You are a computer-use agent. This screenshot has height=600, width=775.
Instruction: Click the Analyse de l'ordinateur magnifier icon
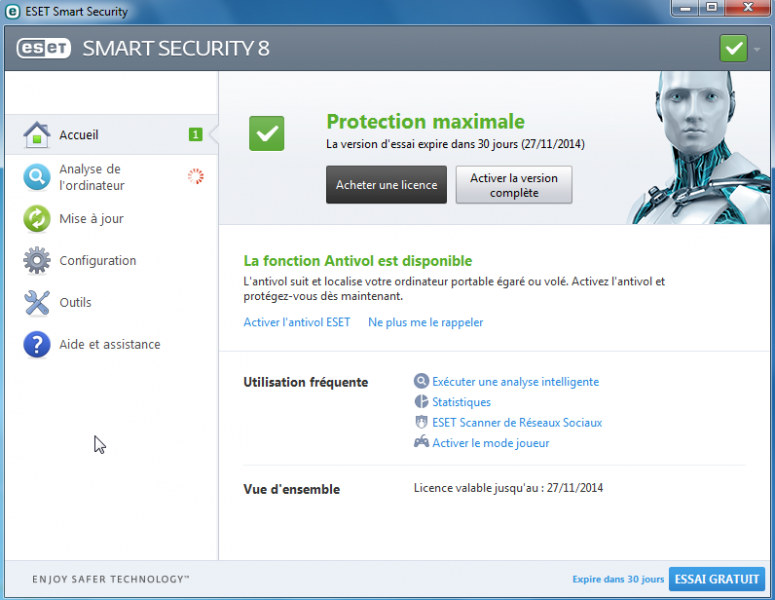coord(37,177)
